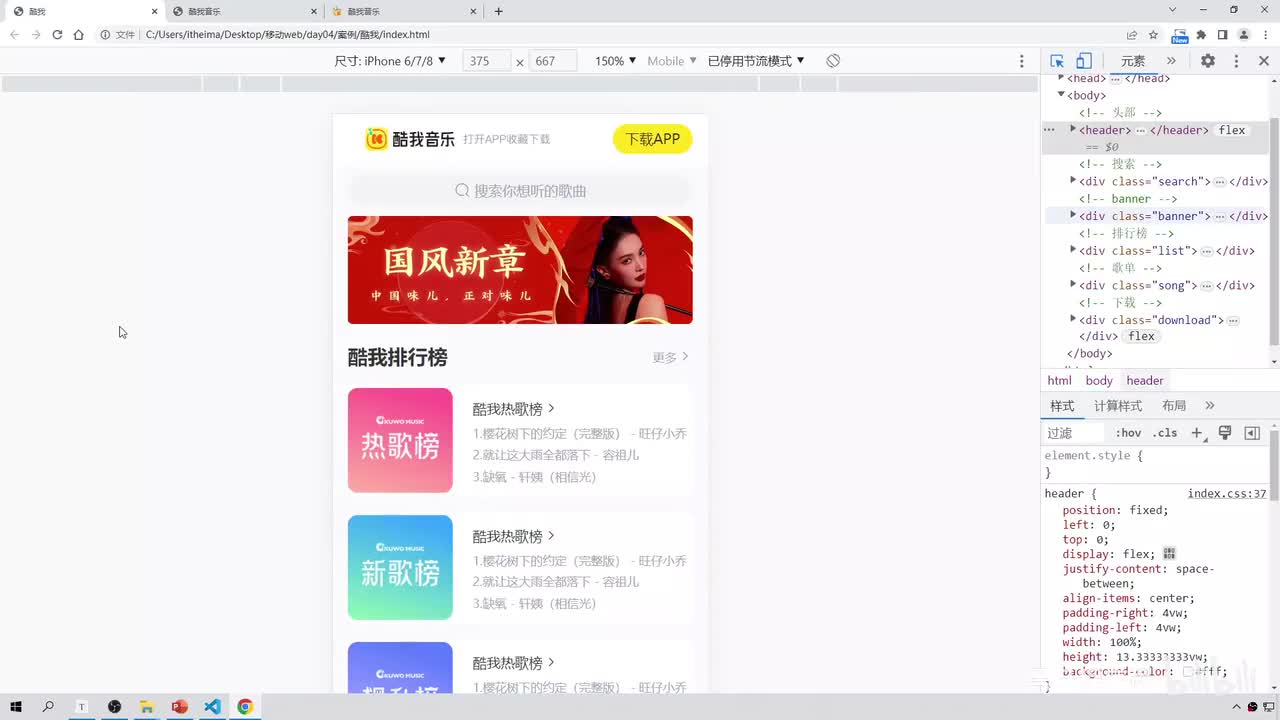
Task: Toggle the .cls class editor button
Action: pos(1165,433)
